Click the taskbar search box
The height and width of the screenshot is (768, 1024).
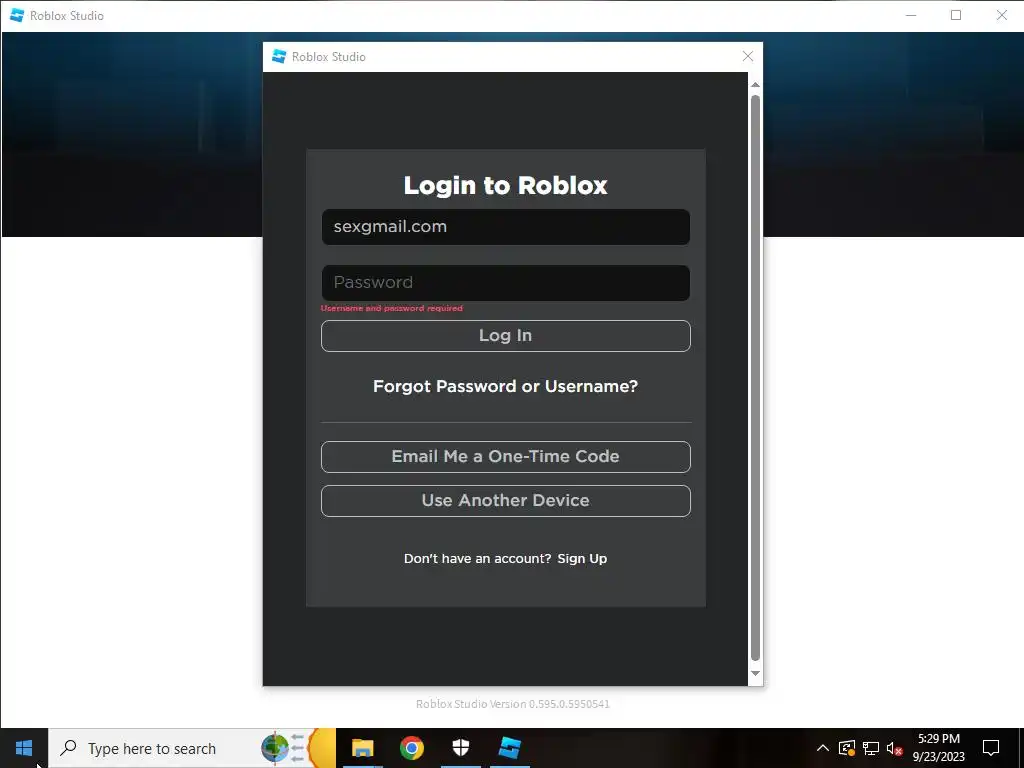tap(193, 748)
